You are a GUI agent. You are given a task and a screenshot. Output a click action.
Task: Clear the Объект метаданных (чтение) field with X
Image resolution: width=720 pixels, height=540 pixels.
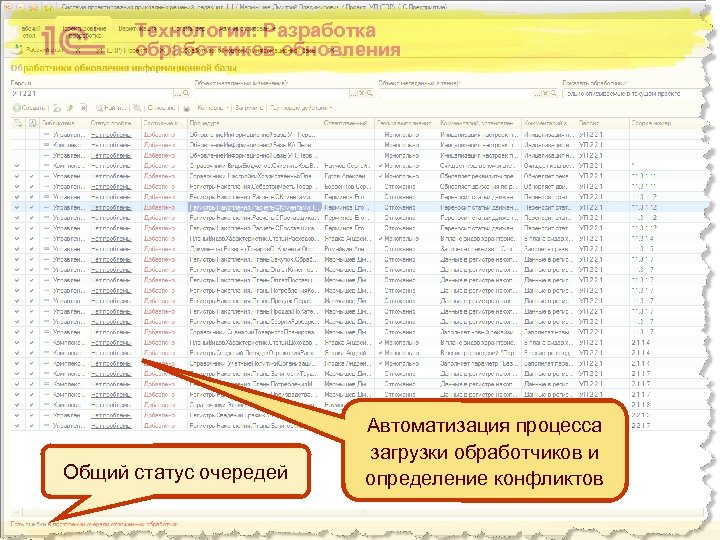point(545,93)
